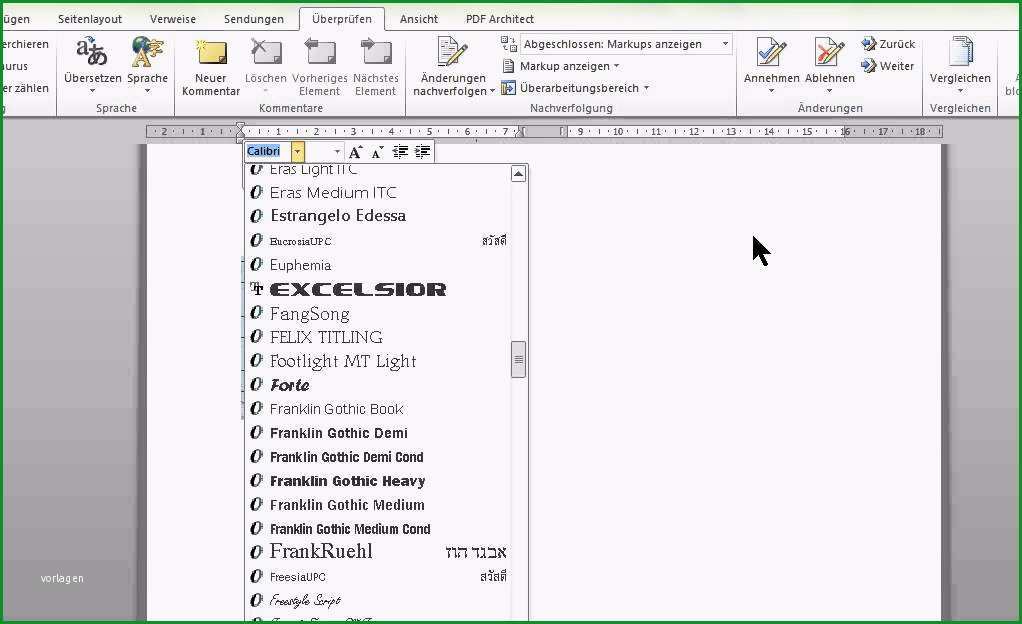The width and height of the screenshot is (1022, 624).
Task: Switch to the Seitenlayout tab
Action: (x=90, y=19)
